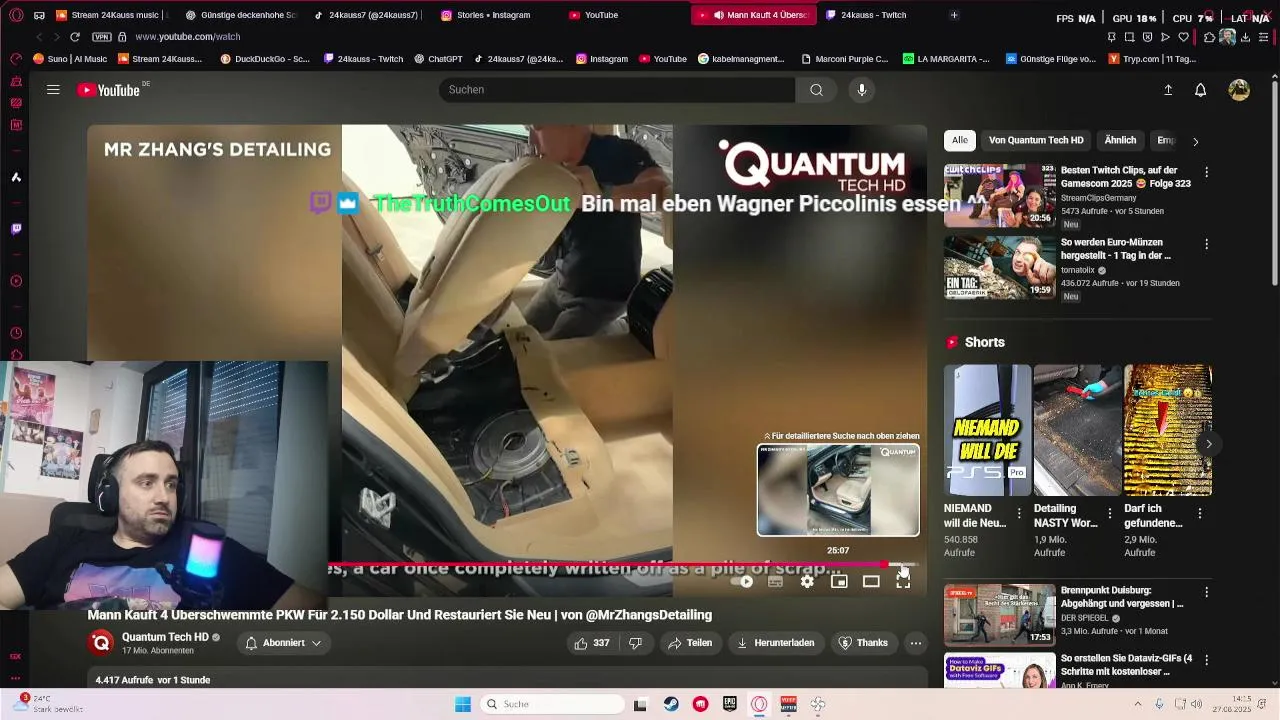The width and height of the screenshot is (1280, 720).
Task: Go to YouTube home via logo
Action: (110, 90)
